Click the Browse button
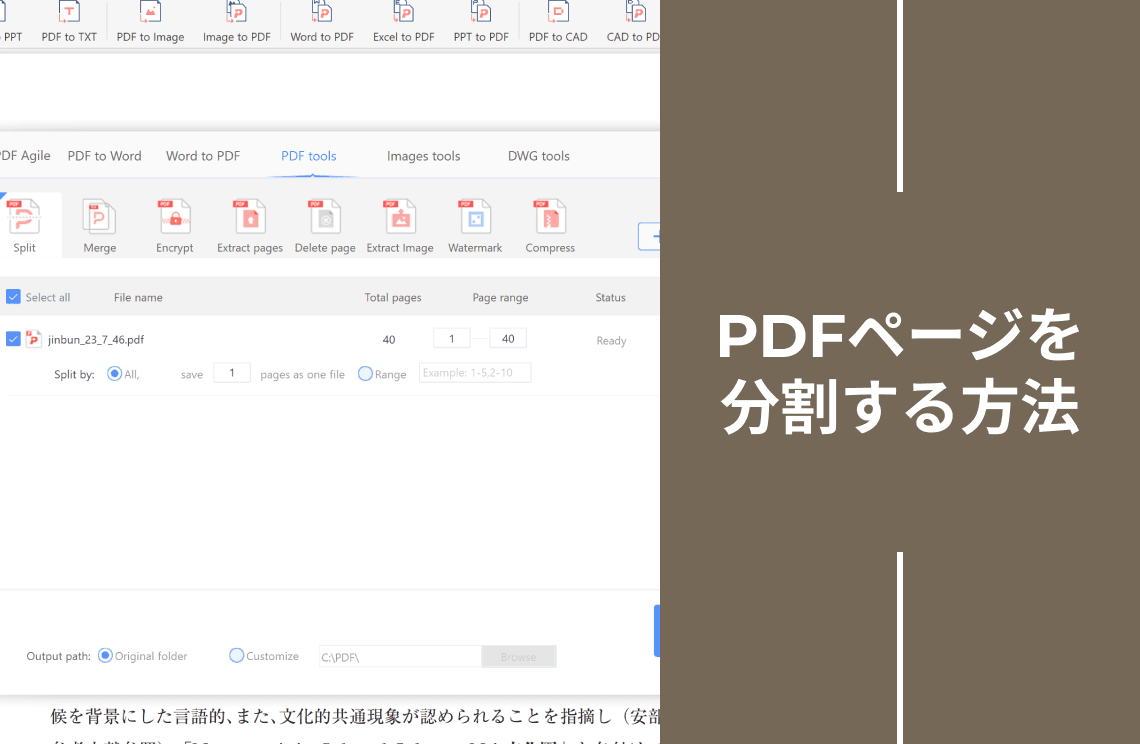The width and height of the screenshot is (1140, 744). 518,656
